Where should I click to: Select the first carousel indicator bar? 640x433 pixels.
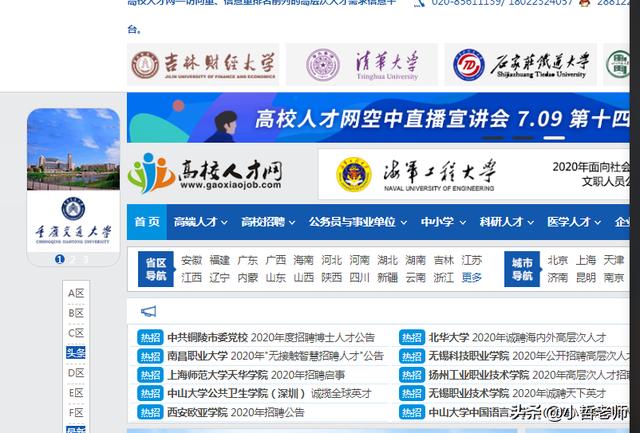click(x=493, y=138)
